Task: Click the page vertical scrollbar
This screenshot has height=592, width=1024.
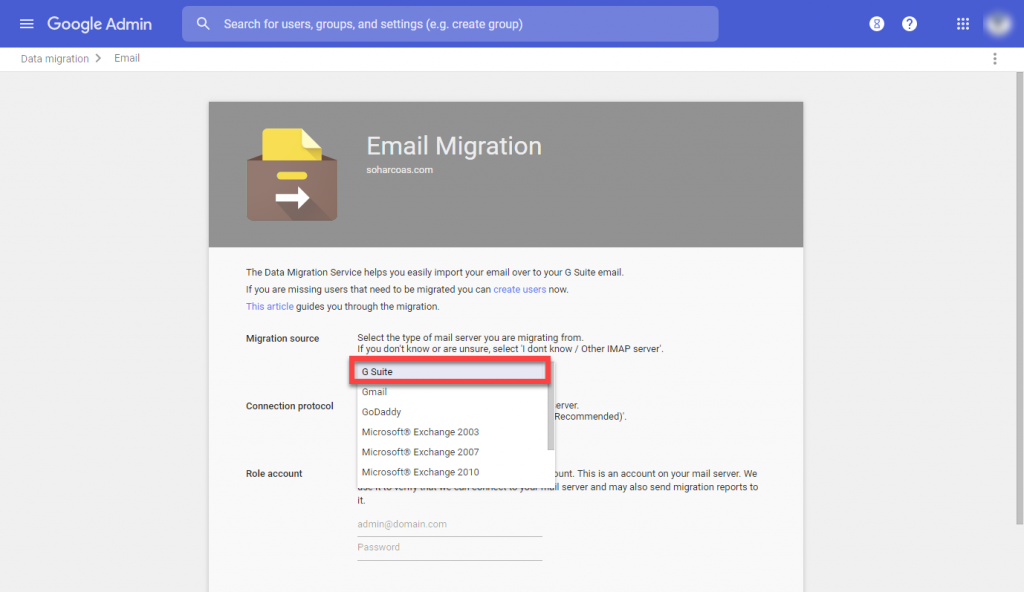Action: tap(1019, 297)
